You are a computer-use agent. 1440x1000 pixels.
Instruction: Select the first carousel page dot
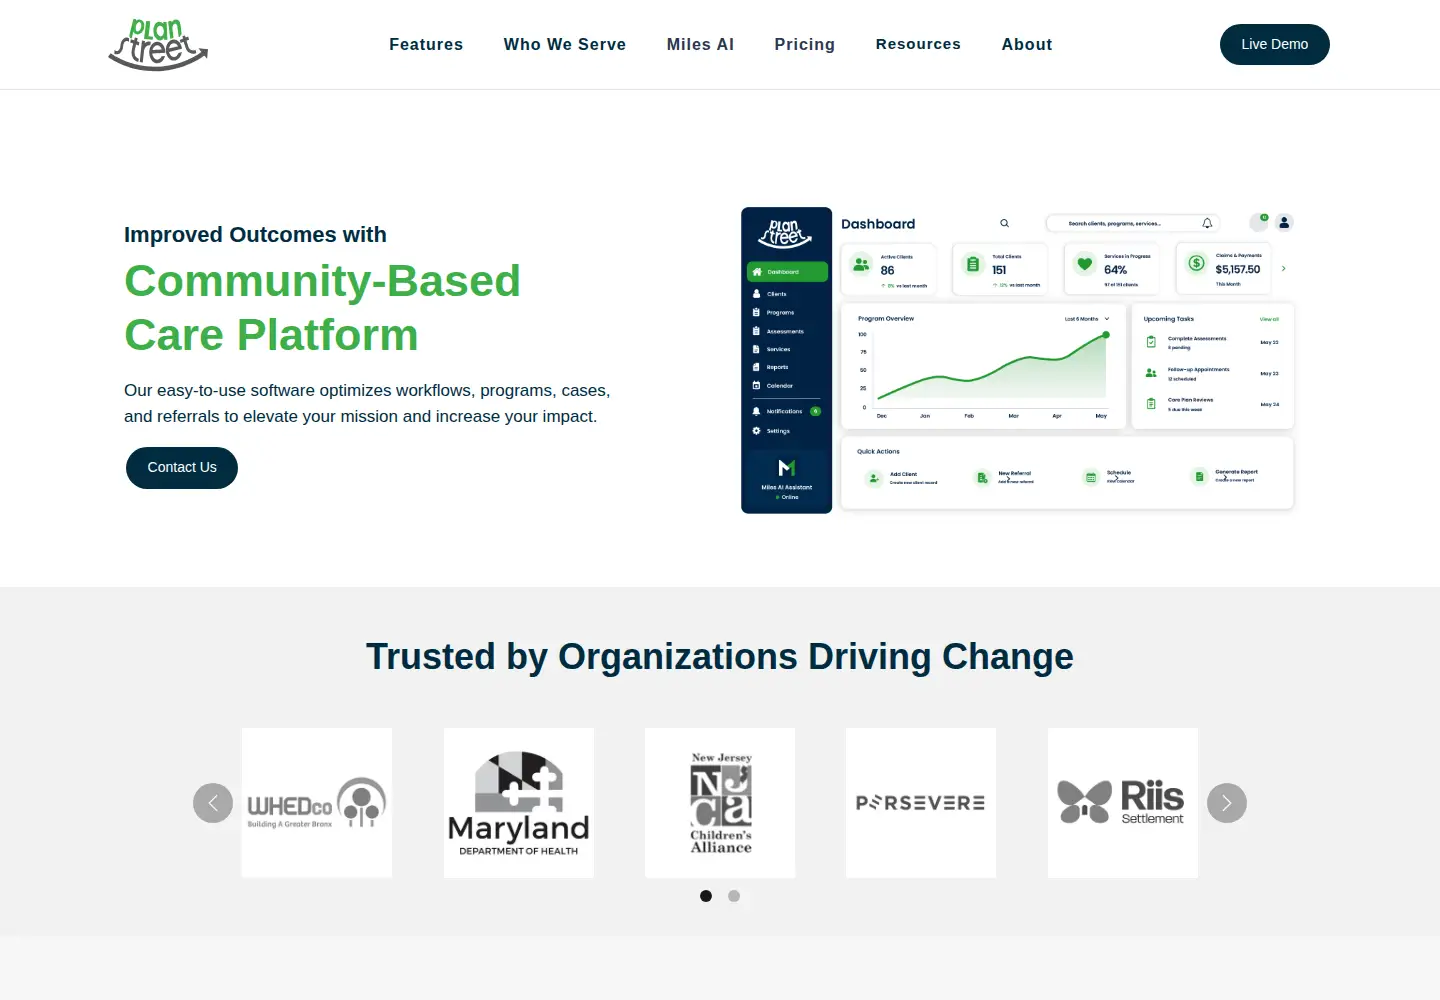pos(706,896)
